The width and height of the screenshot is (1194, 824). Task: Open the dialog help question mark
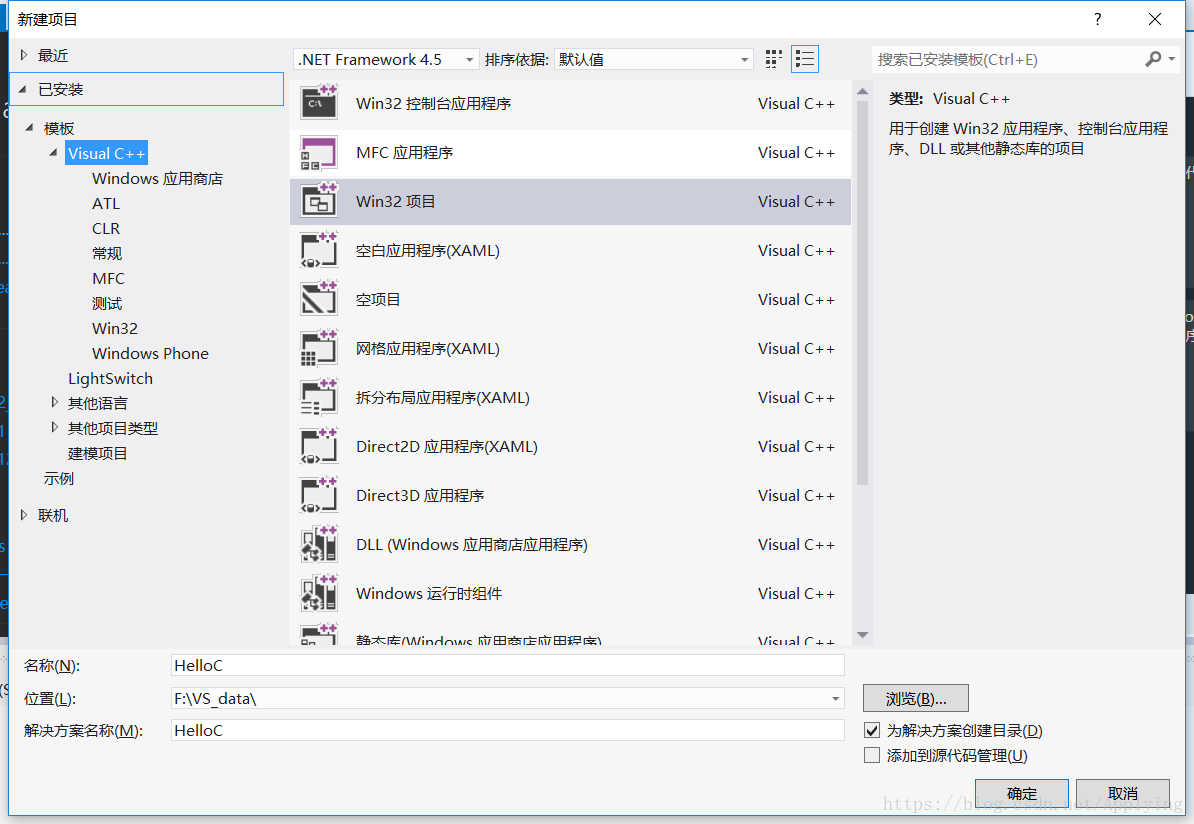click(1097, 19)
